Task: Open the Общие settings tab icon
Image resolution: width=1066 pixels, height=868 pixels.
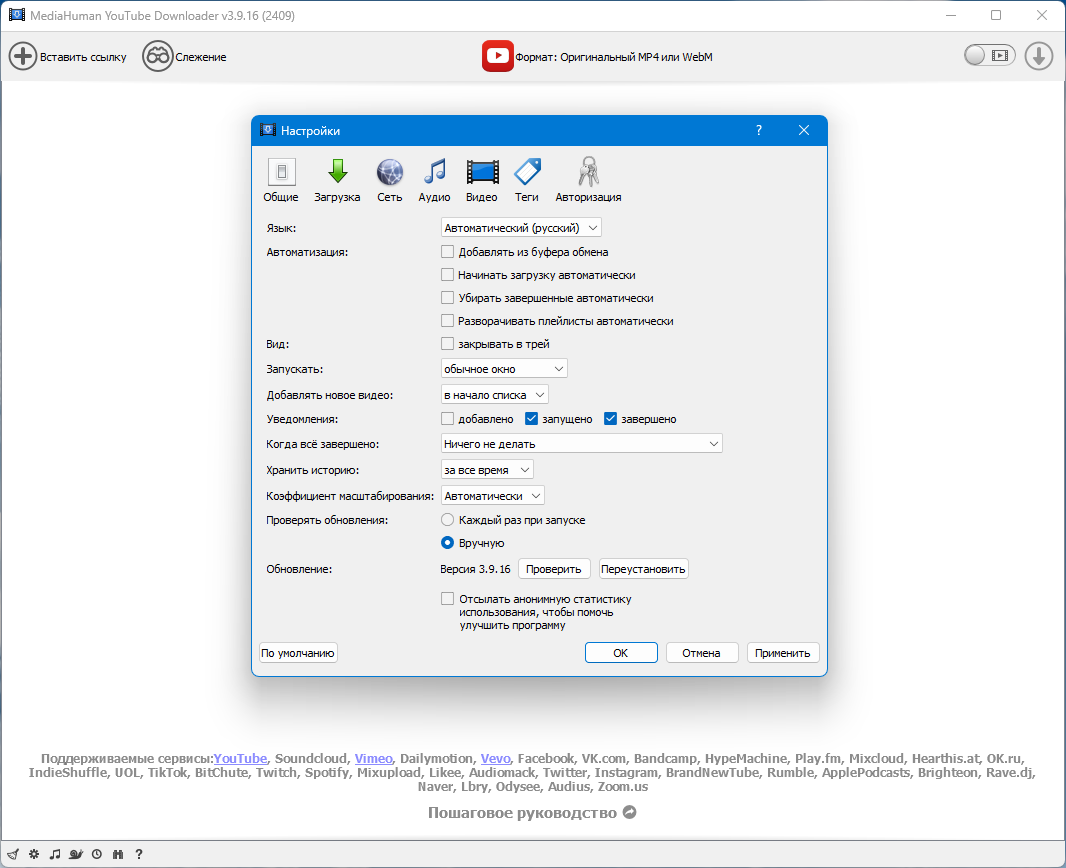Action: 281,172
